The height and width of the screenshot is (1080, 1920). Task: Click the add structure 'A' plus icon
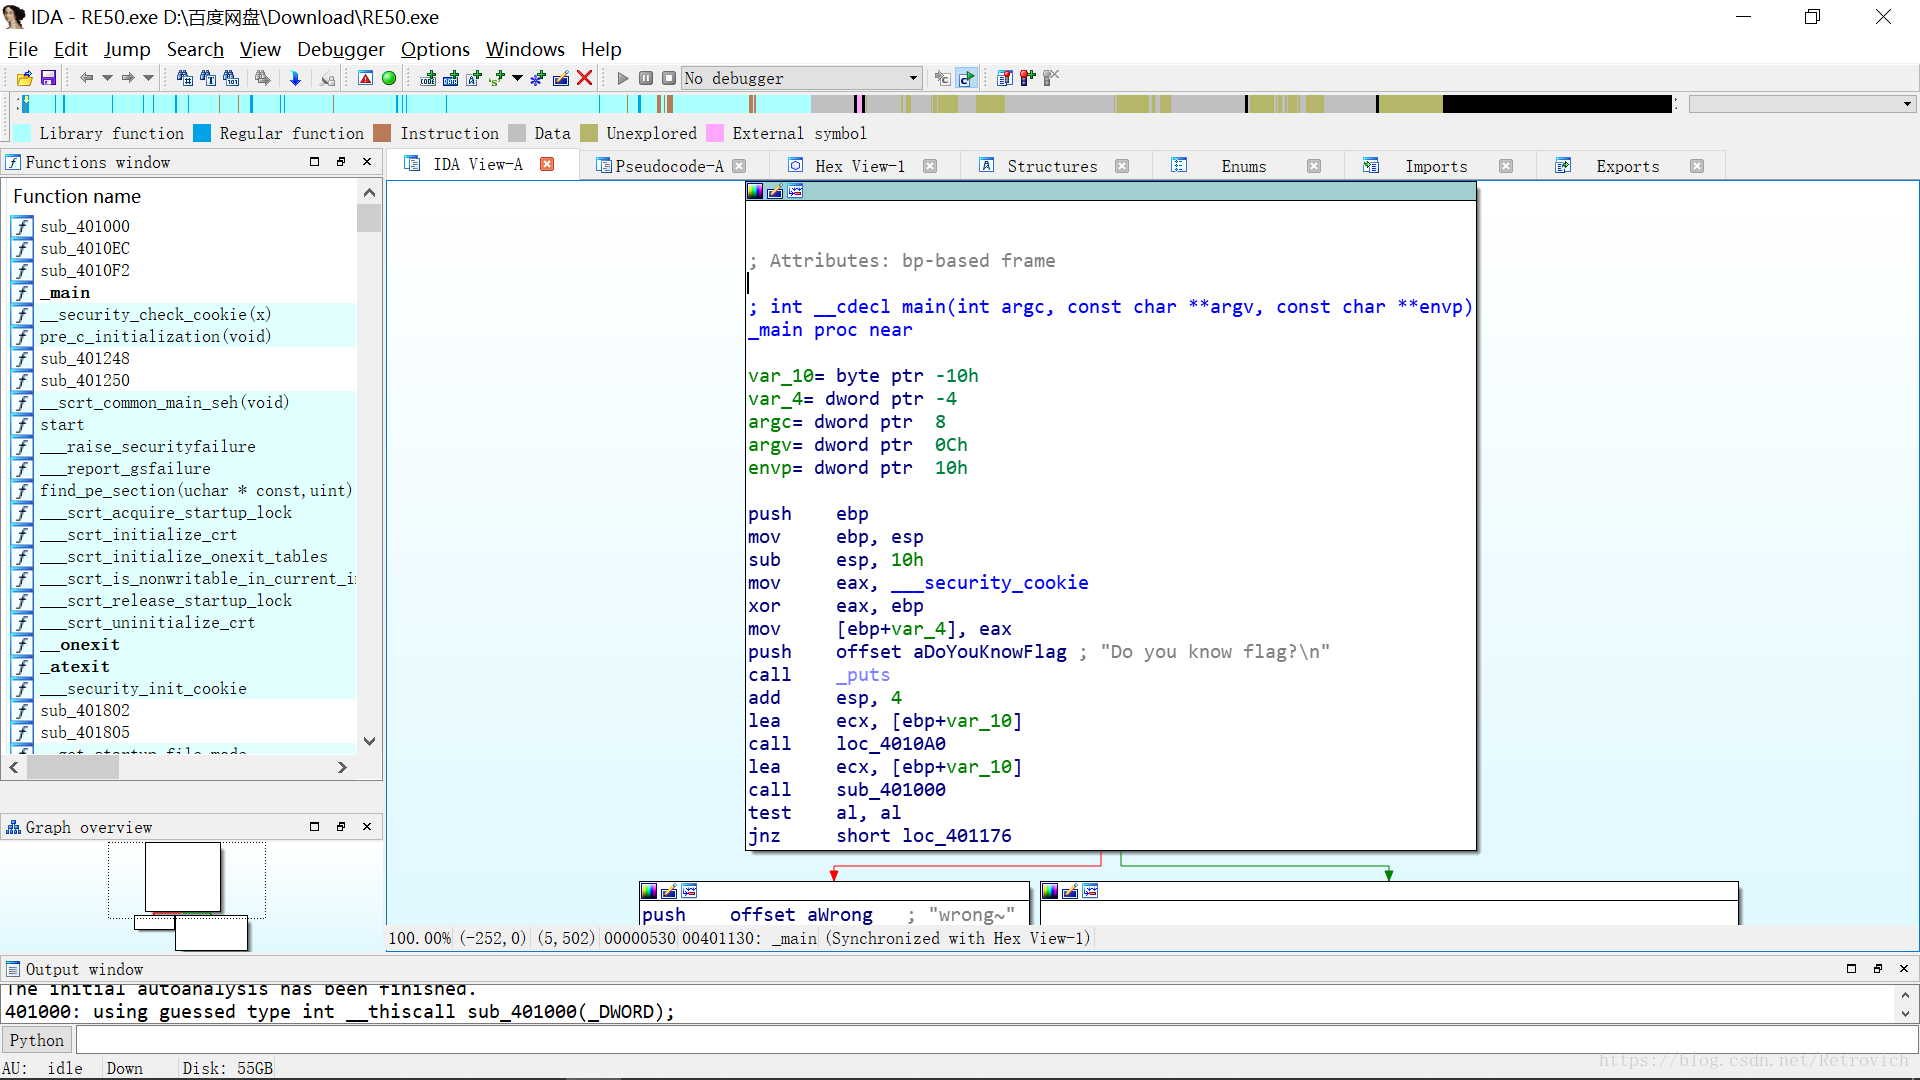(x=474, y=78)
